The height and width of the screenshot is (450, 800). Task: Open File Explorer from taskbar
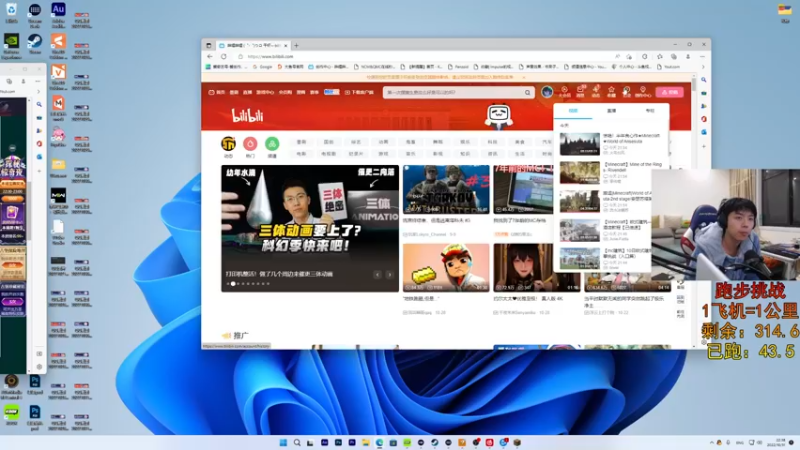366,442
